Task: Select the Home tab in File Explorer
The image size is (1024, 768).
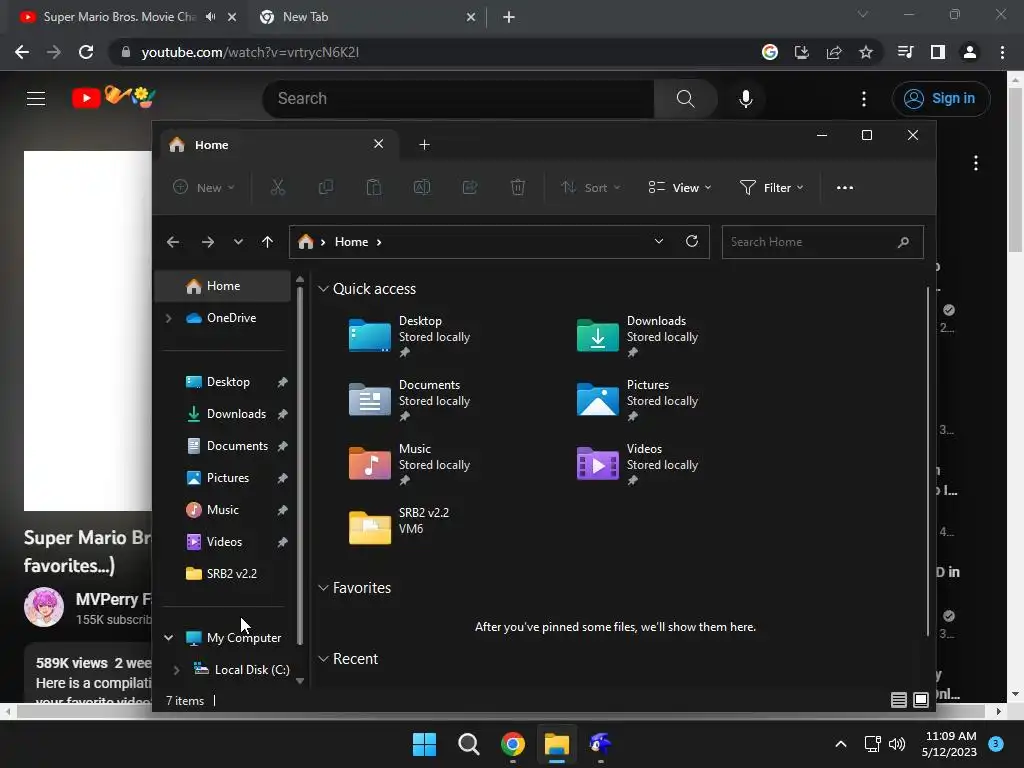Action: pos(277,144)
